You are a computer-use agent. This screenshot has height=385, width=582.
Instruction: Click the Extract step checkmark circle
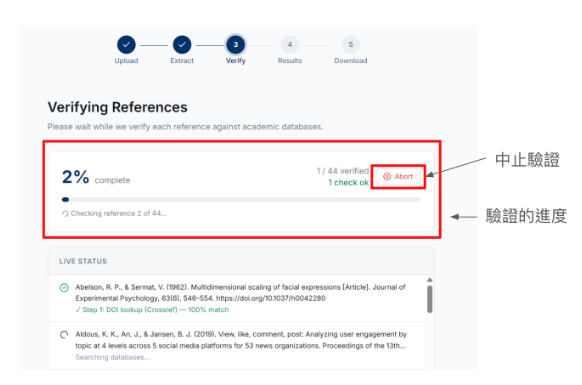pyautogui.click(x=182, y=45)
